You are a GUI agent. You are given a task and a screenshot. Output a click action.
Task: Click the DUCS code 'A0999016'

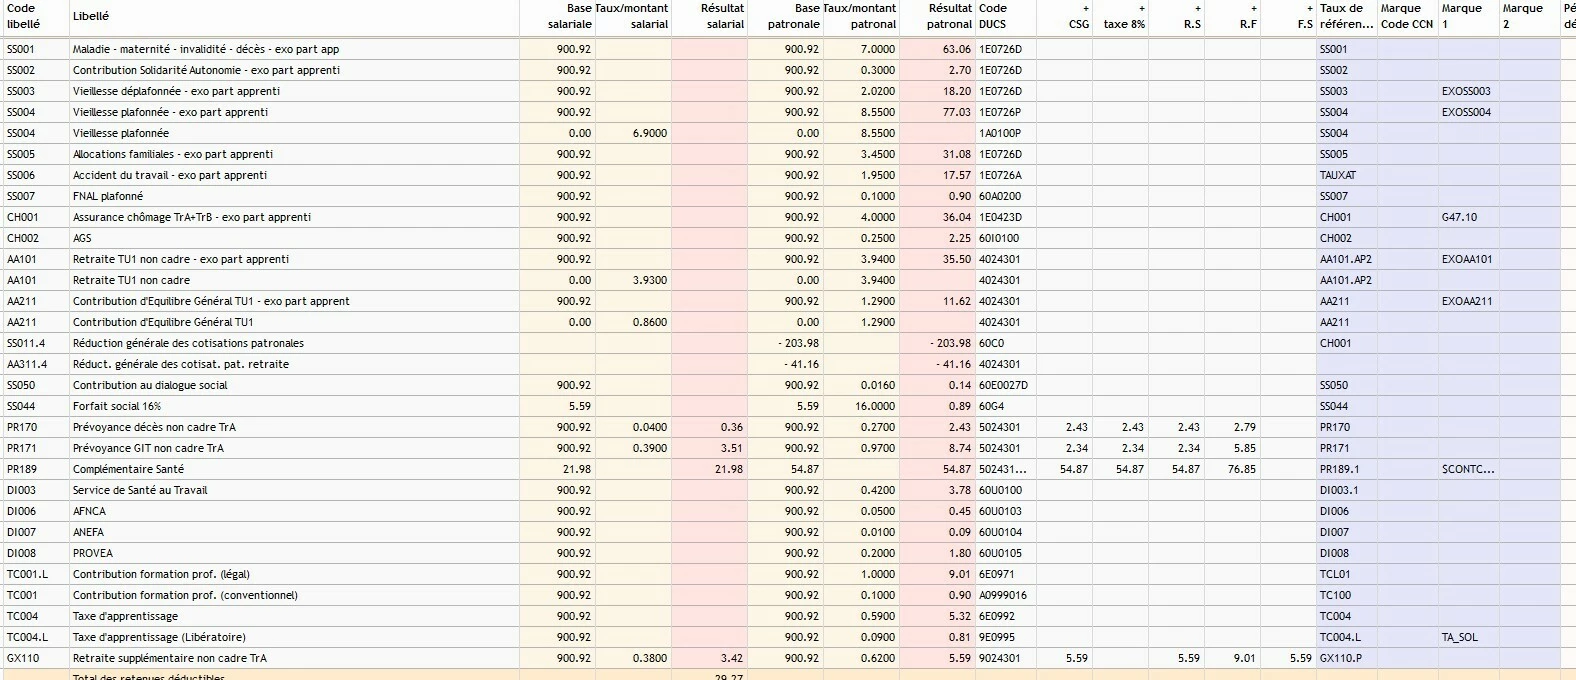1005,595
